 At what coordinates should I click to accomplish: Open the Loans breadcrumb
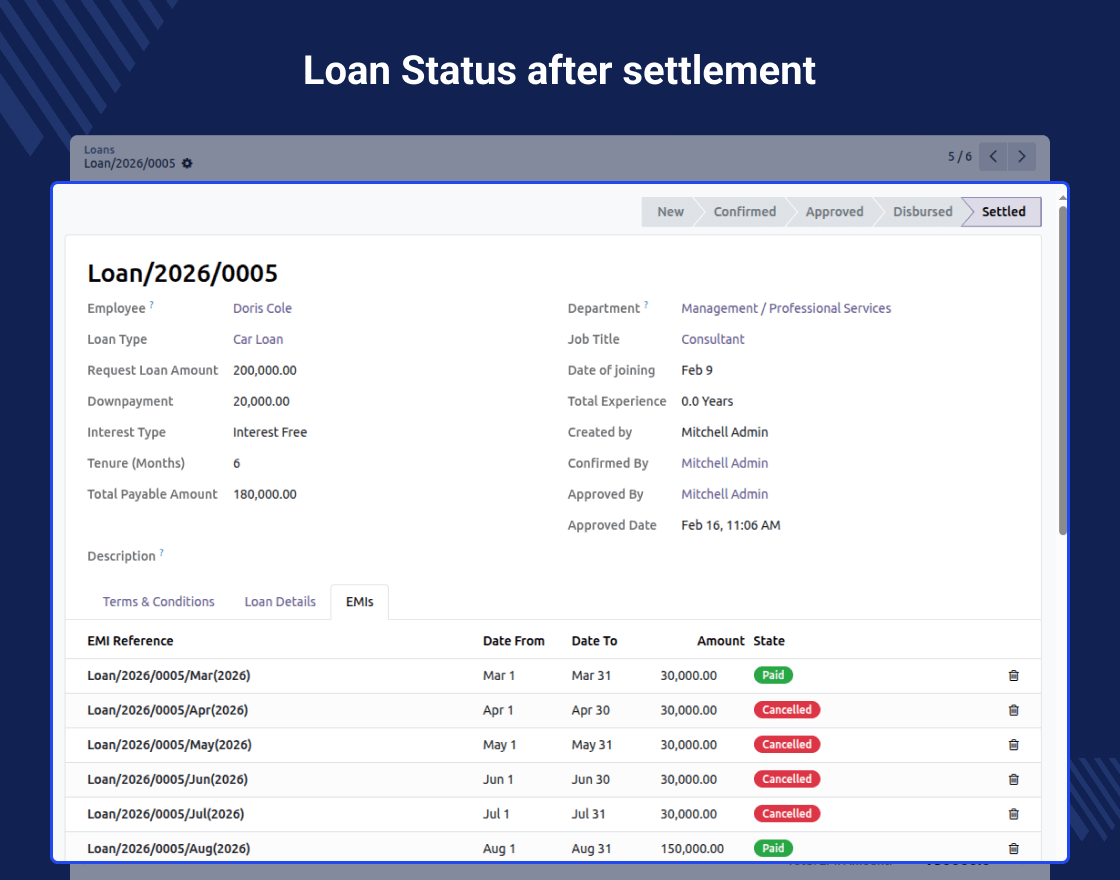(x=99, y=150)
